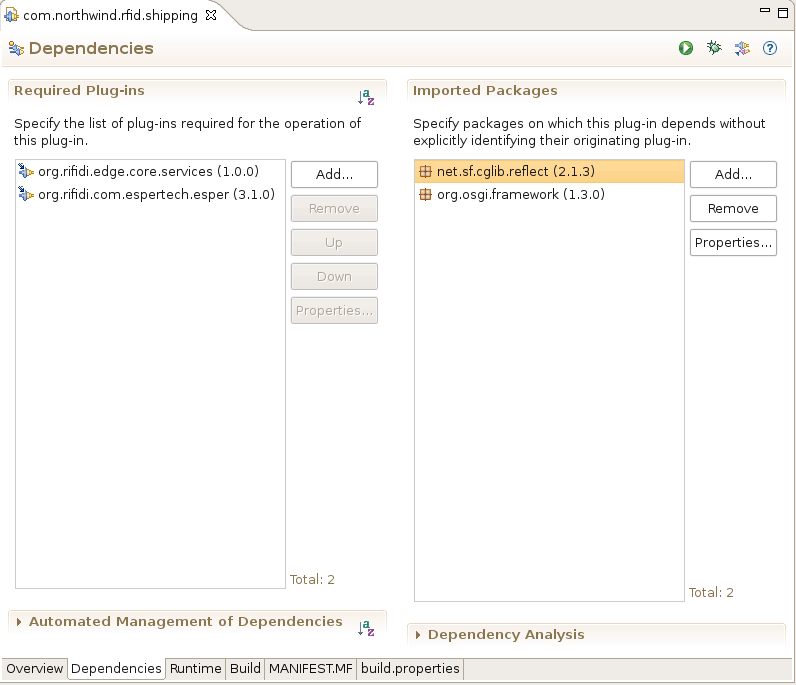The height and width of the screenshot is (685, 796).
Task: Click the Up button for plug-ins
Action: (334, 242)
